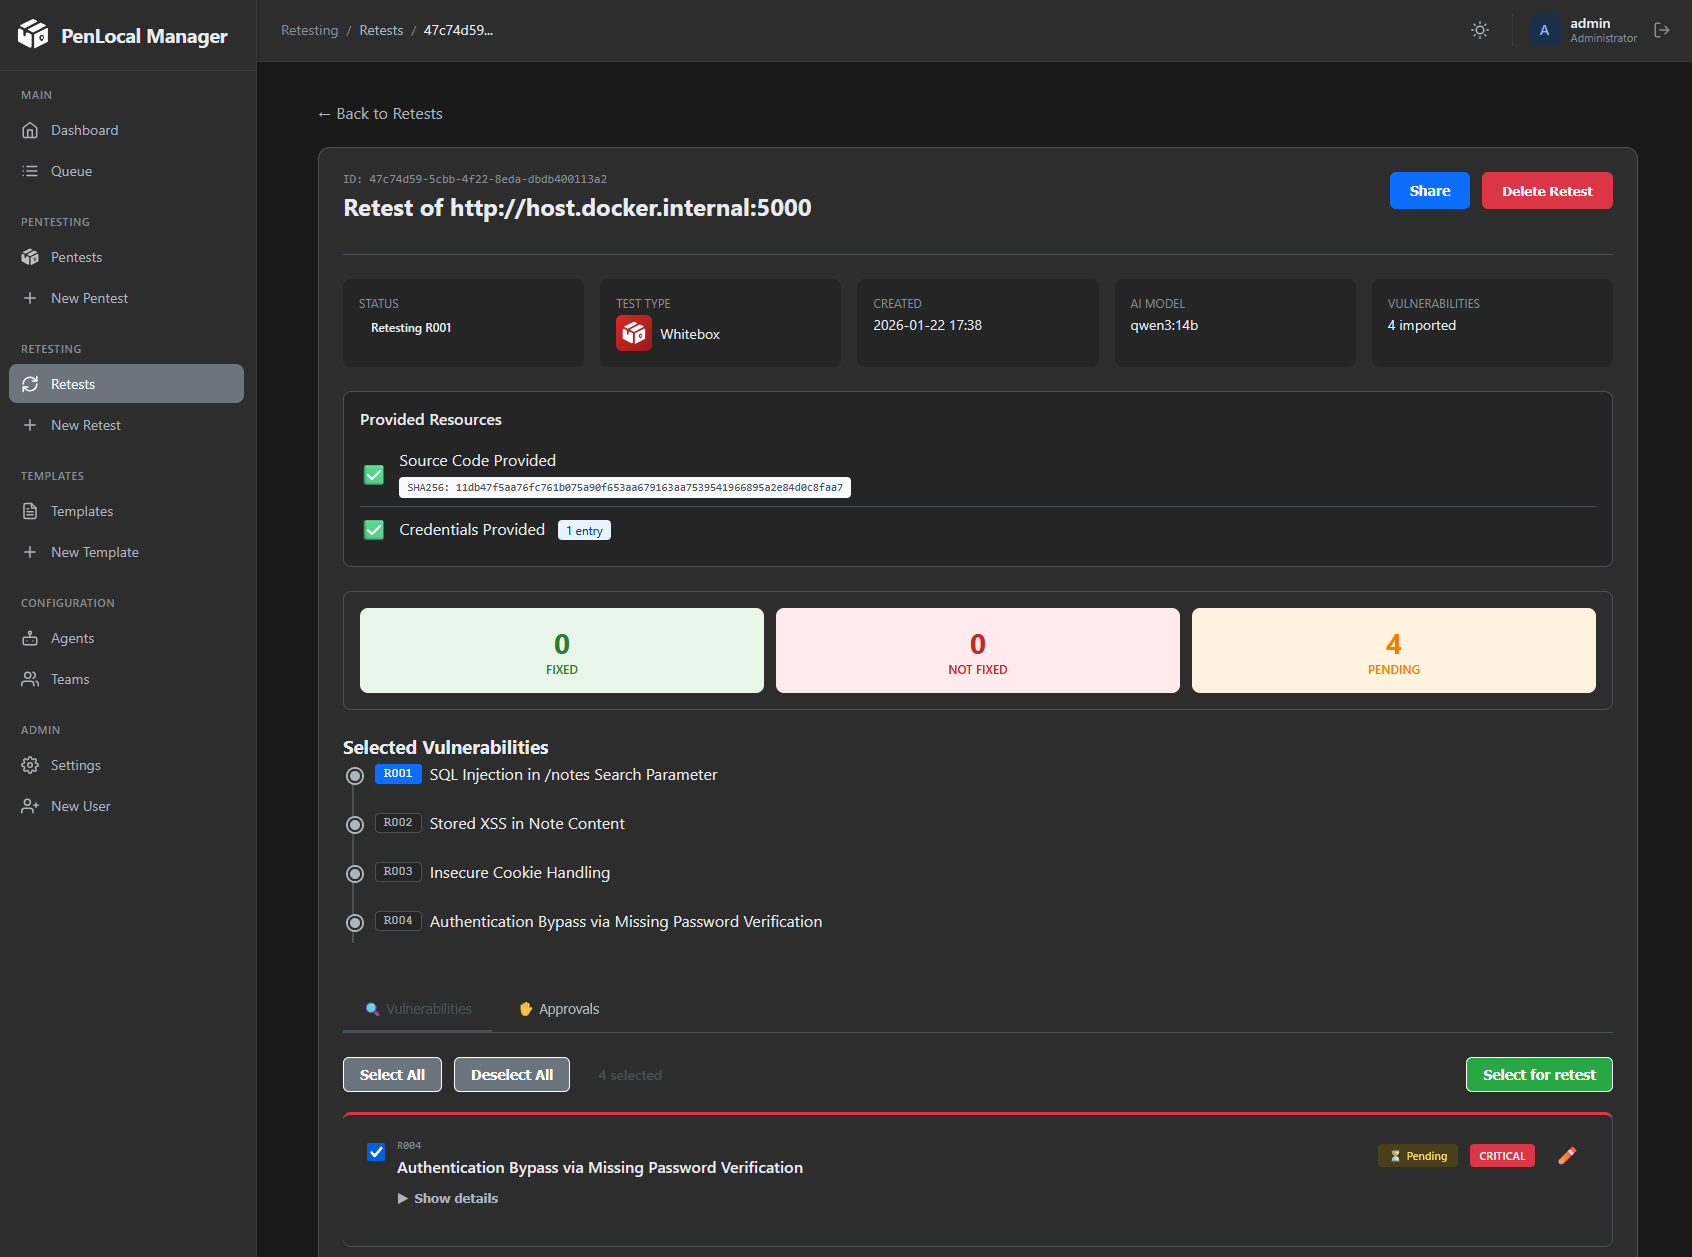Switch to the Approvals tab
1692x1257 pixels.
coord(559,1009)
